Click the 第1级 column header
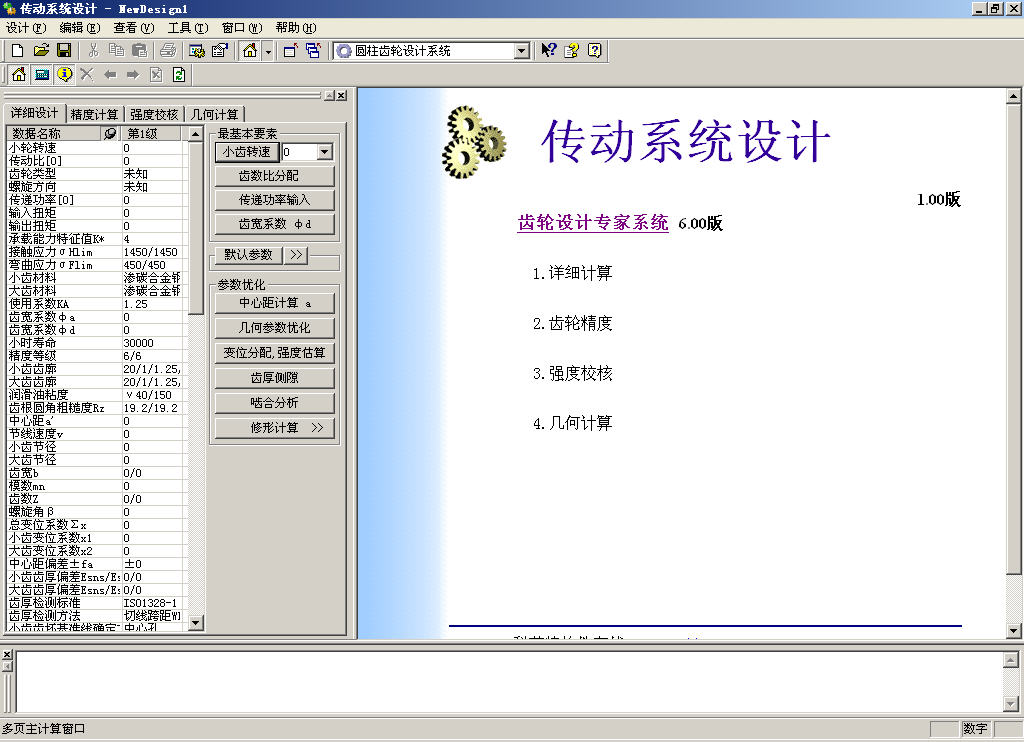The height and width of the screenshot is (742, 1024). pyautogui.click(x=153, y=133)
